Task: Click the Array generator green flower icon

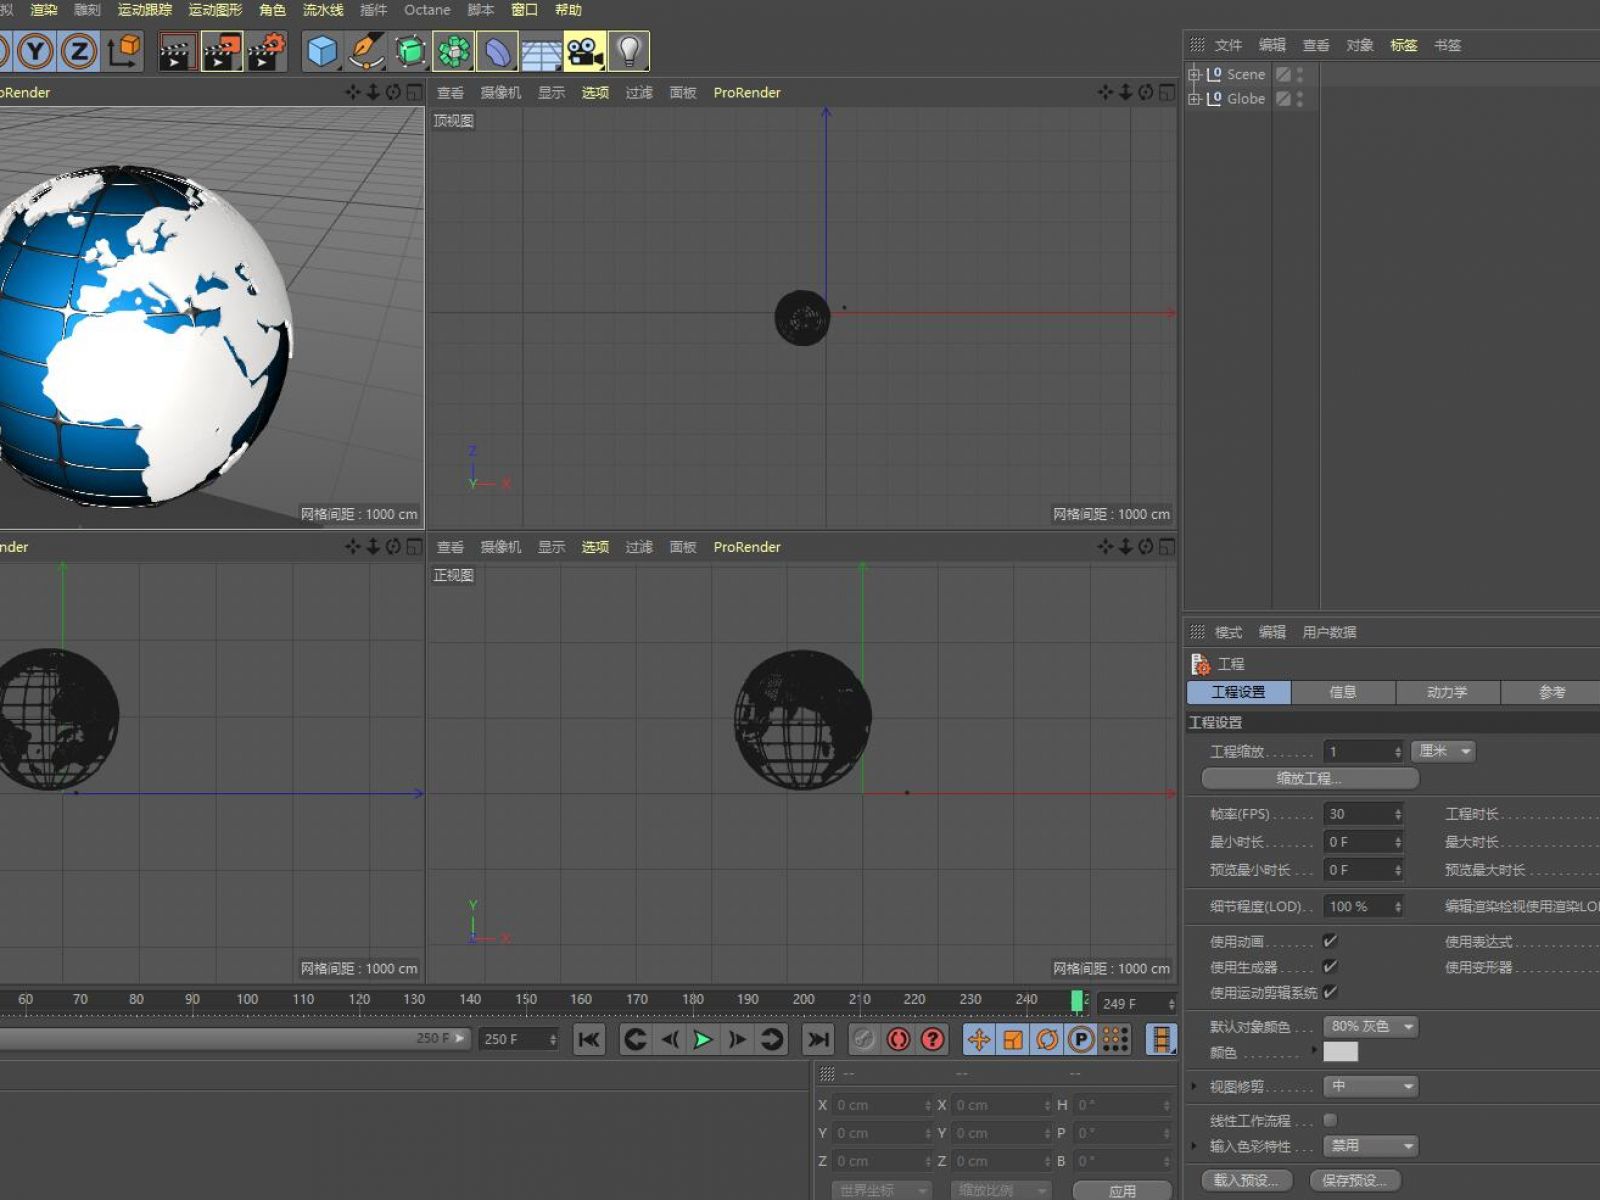Action: coord(453,51)
